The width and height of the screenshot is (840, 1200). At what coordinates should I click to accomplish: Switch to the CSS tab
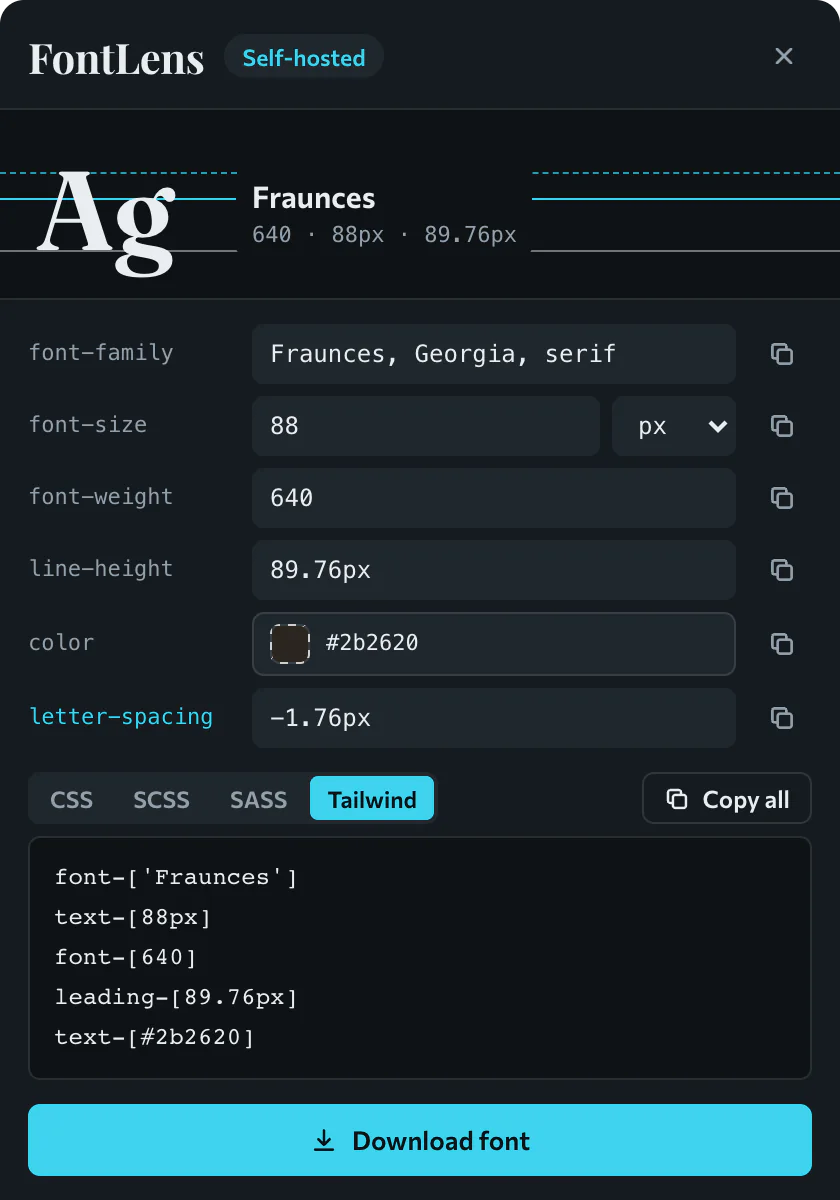[72, 799]
